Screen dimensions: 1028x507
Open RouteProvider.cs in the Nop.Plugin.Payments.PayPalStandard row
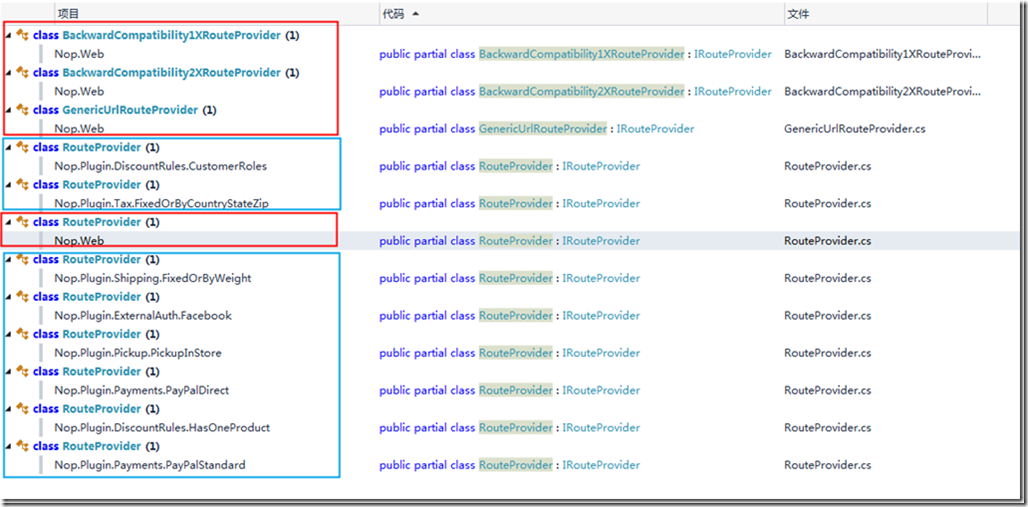(x=827, y=465)
